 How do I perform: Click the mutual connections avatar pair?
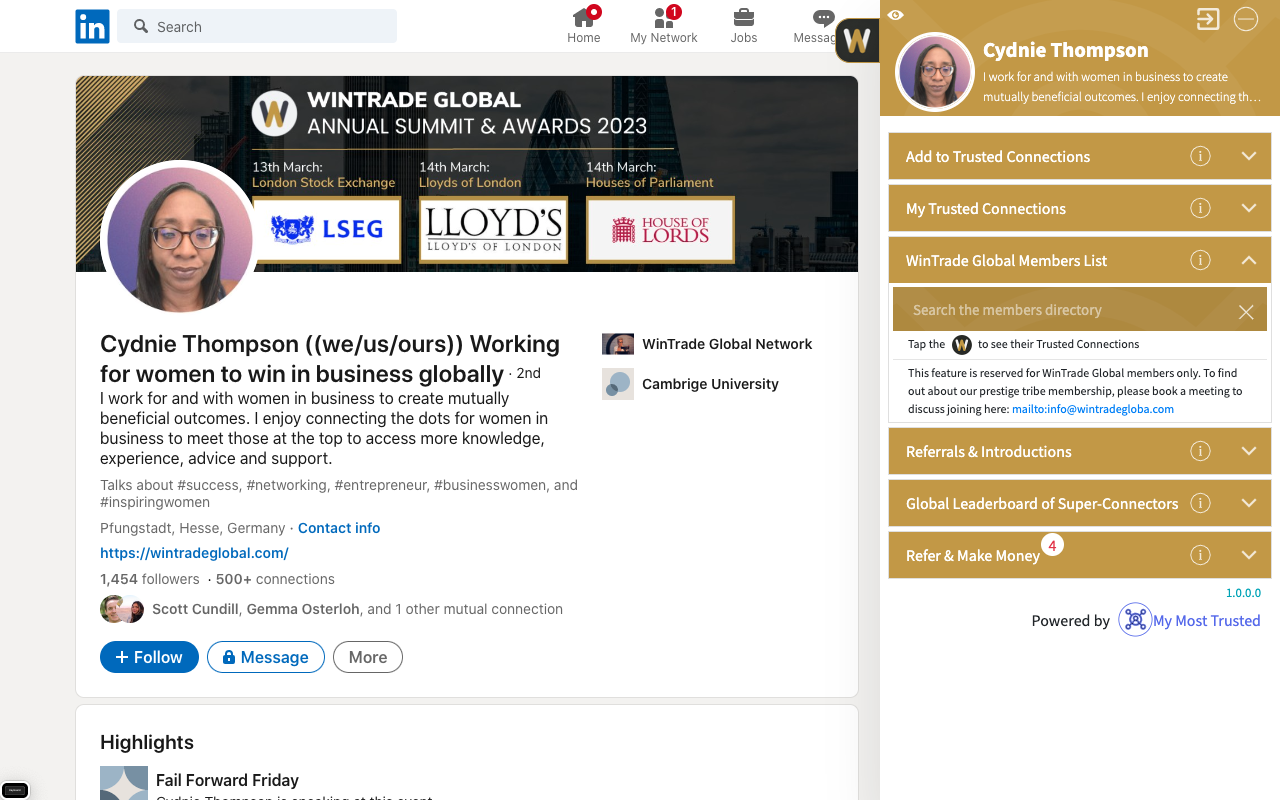pyautogui.click(x=122, y=609)
